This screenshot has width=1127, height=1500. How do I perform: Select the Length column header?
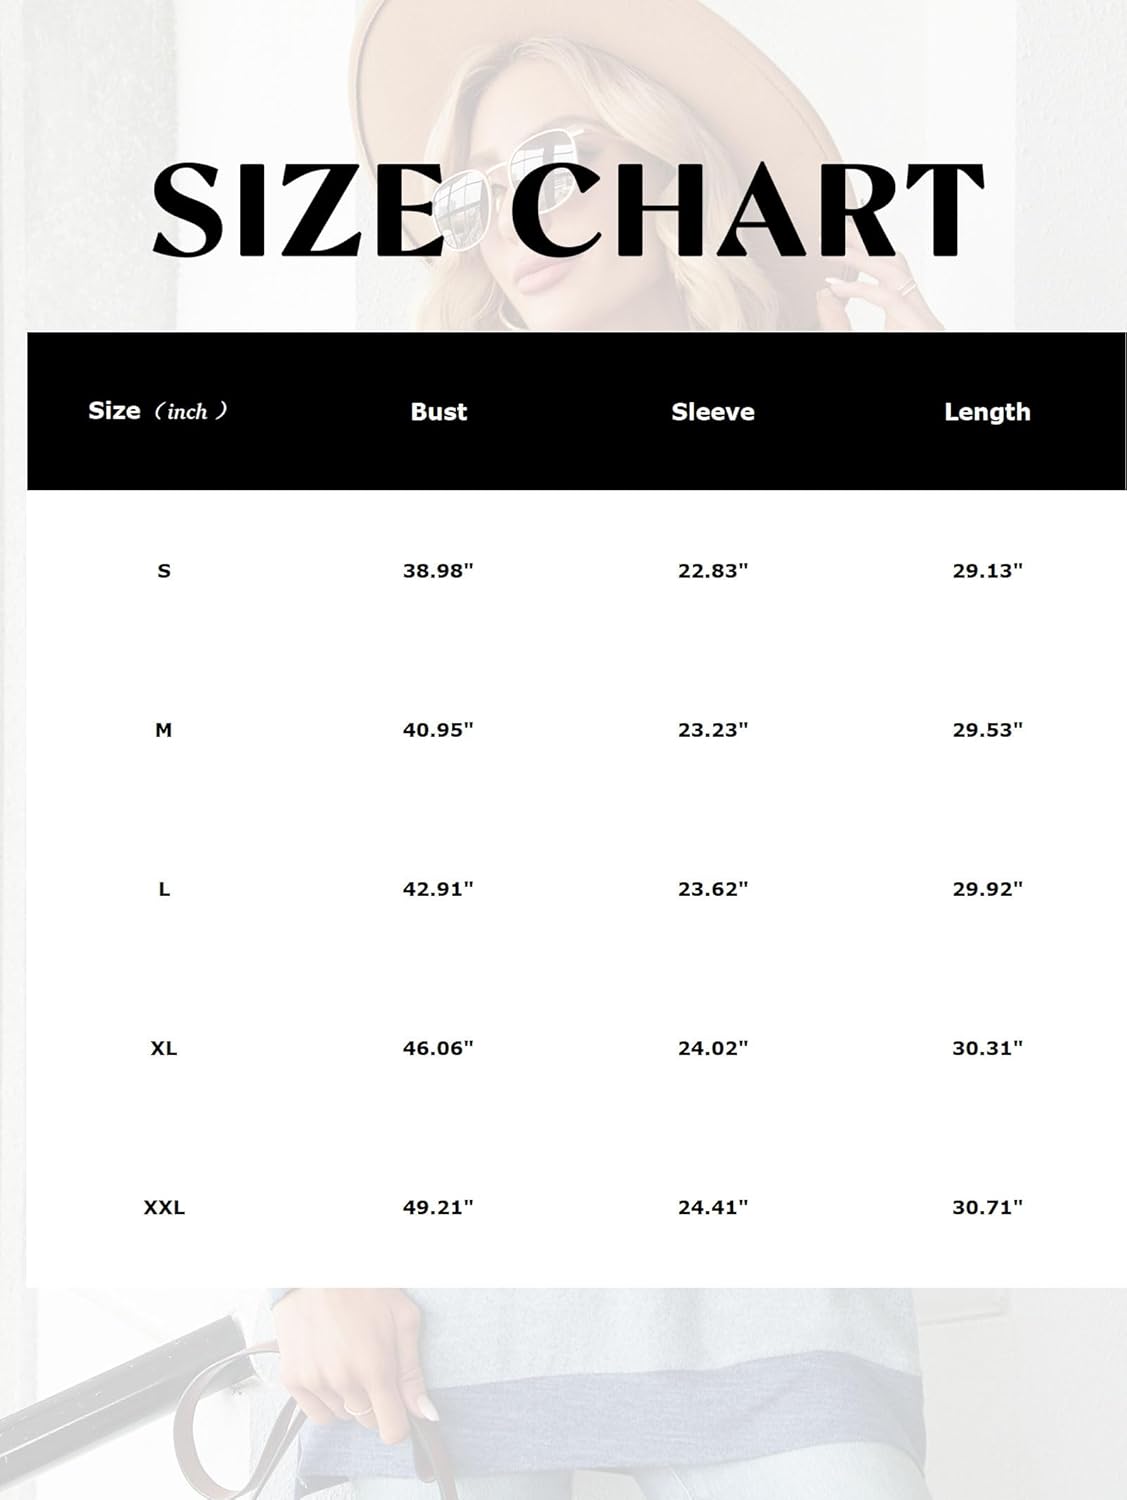click(x=987, y=412)
